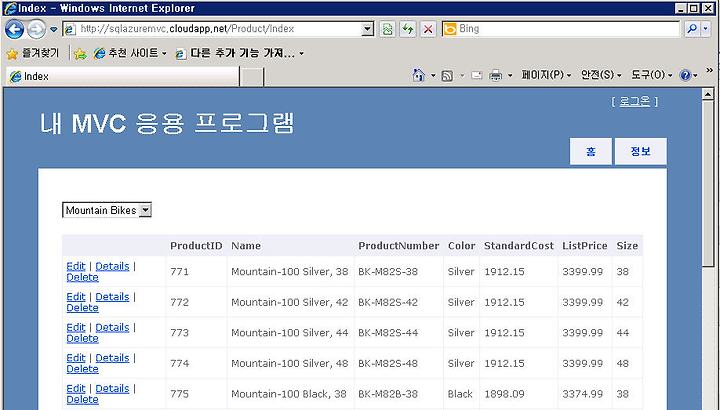Open the 홈 navigation tab

[591, 151]
